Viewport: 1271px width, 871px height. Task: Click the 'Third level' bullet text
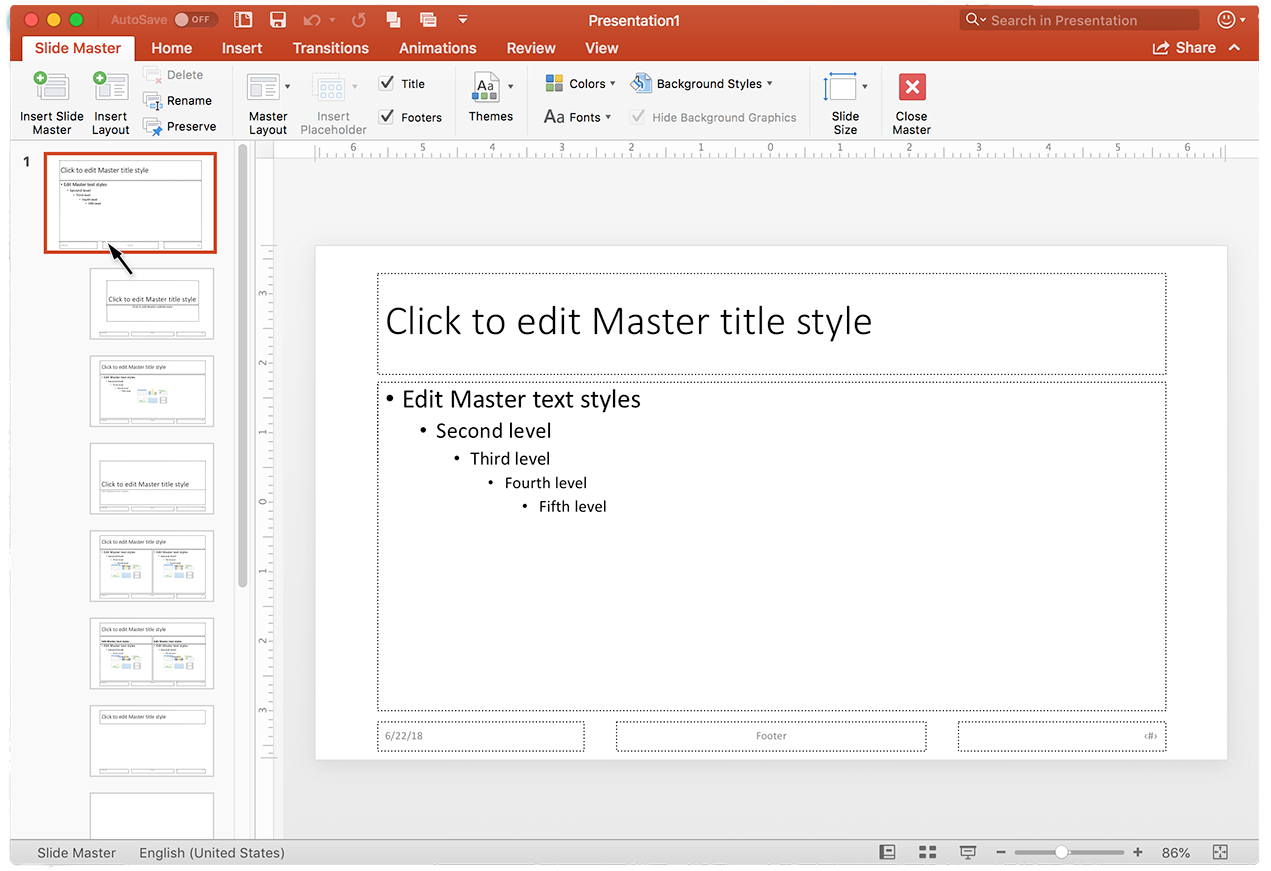(510, 459)
